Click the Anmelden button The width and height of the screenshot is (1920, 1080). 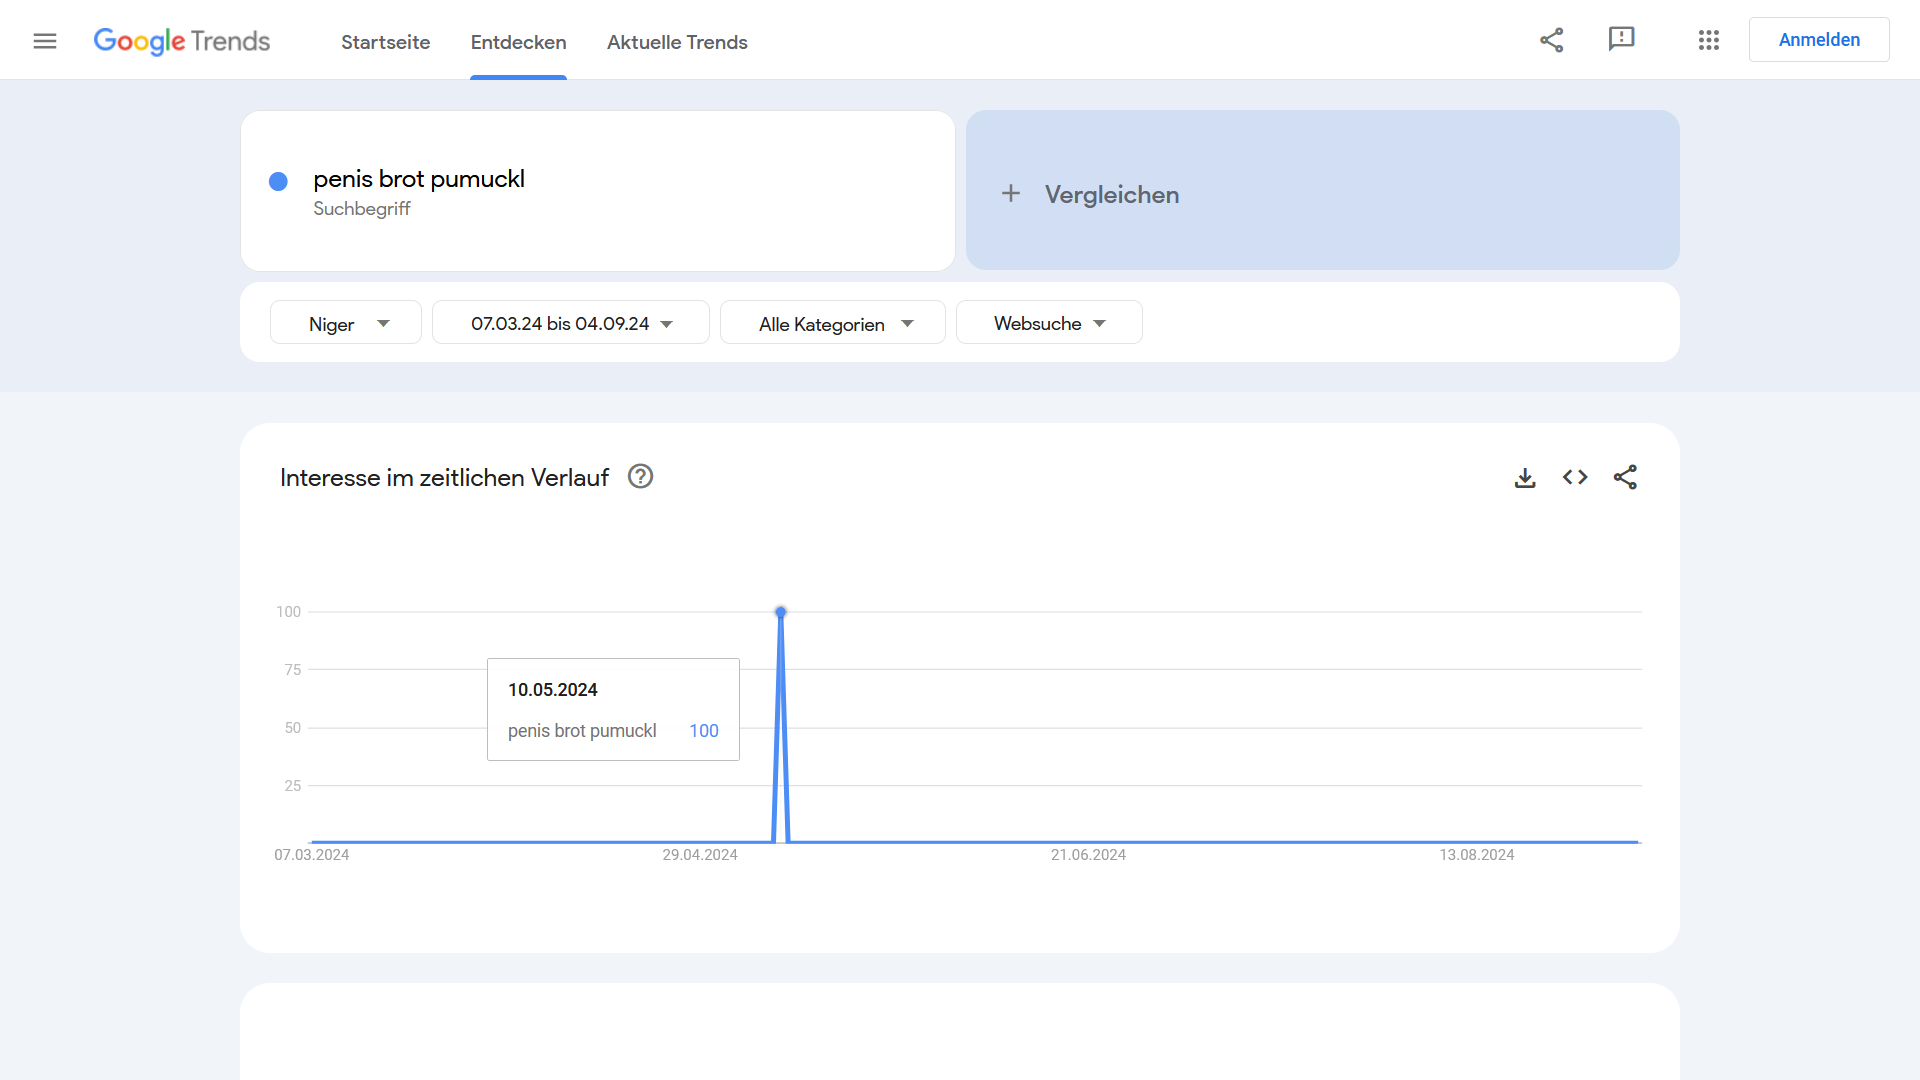coord(1818,39)
